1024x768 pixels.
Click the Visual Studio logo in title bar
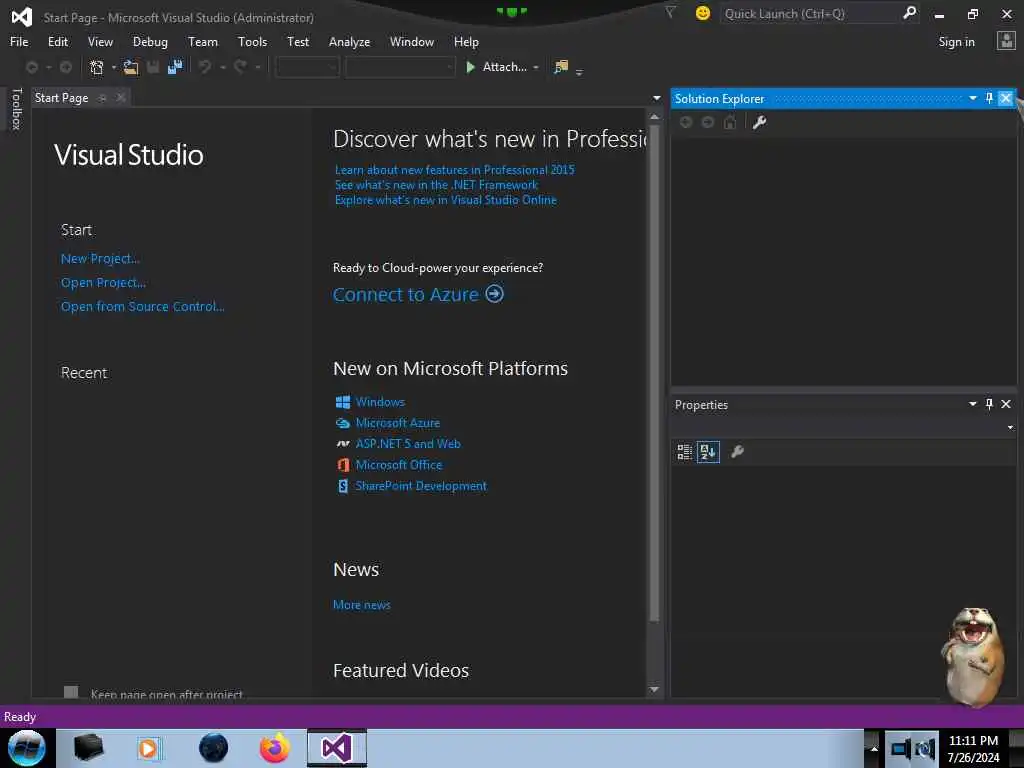[22, 16]
